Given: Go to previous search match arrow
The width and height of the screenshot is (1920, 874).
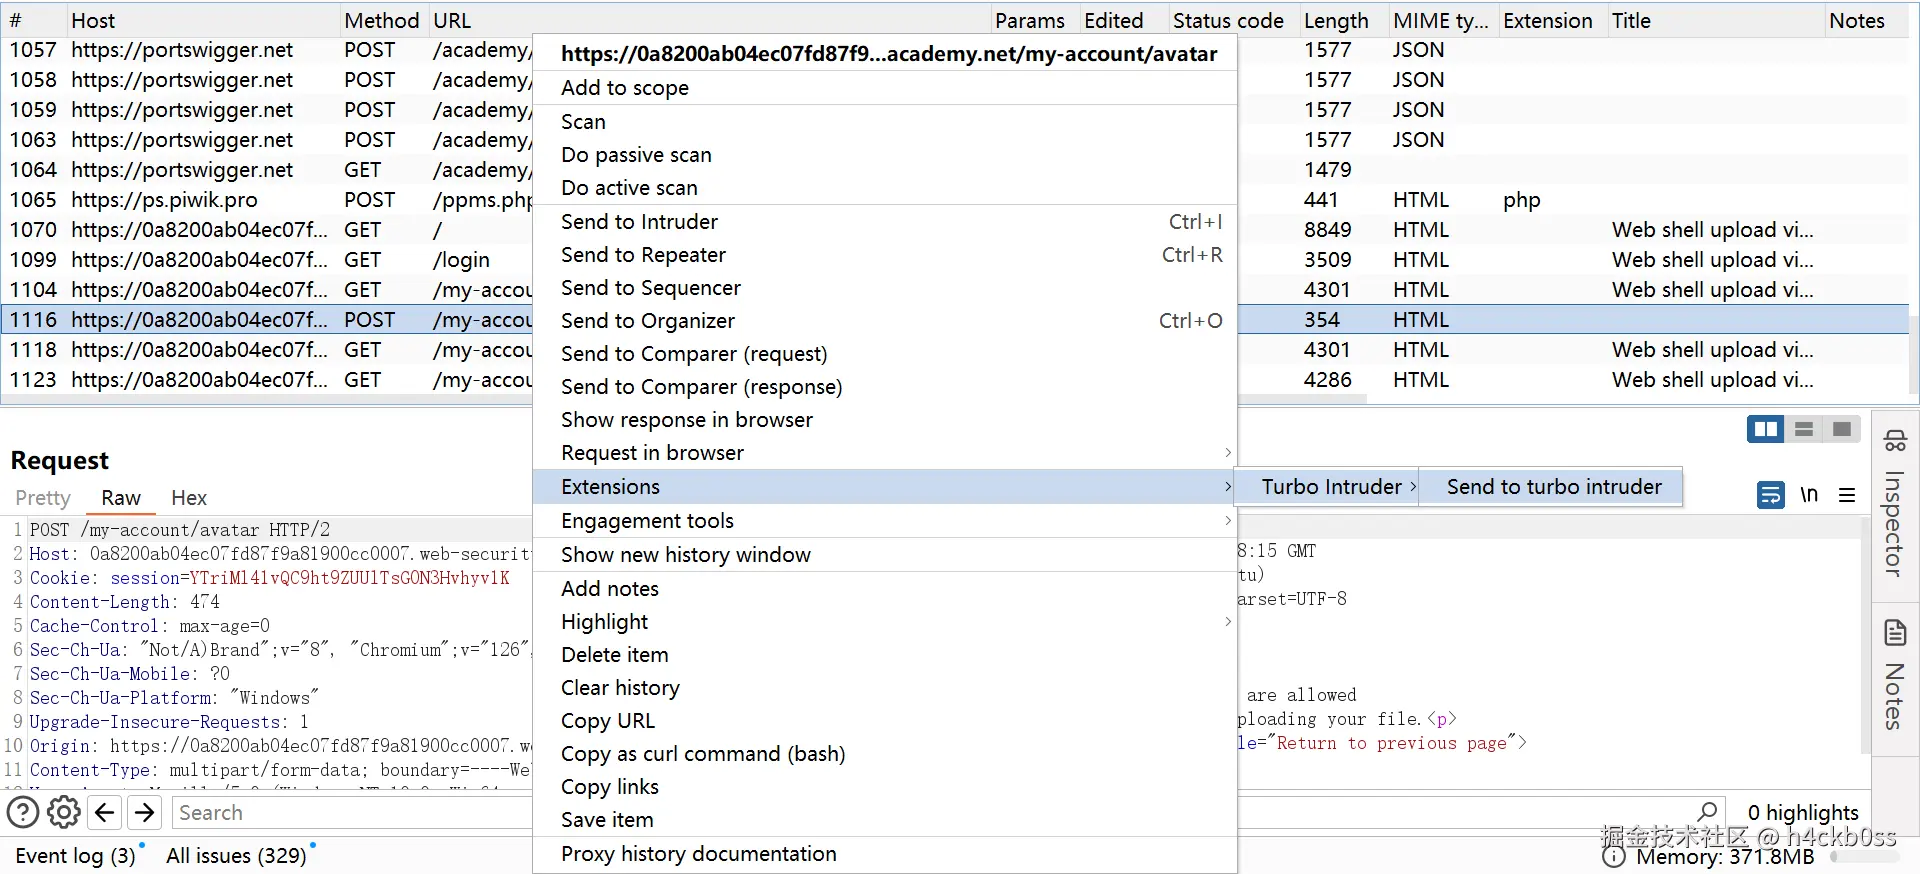Looking at the screenshot, I should (x=105, y=812).
